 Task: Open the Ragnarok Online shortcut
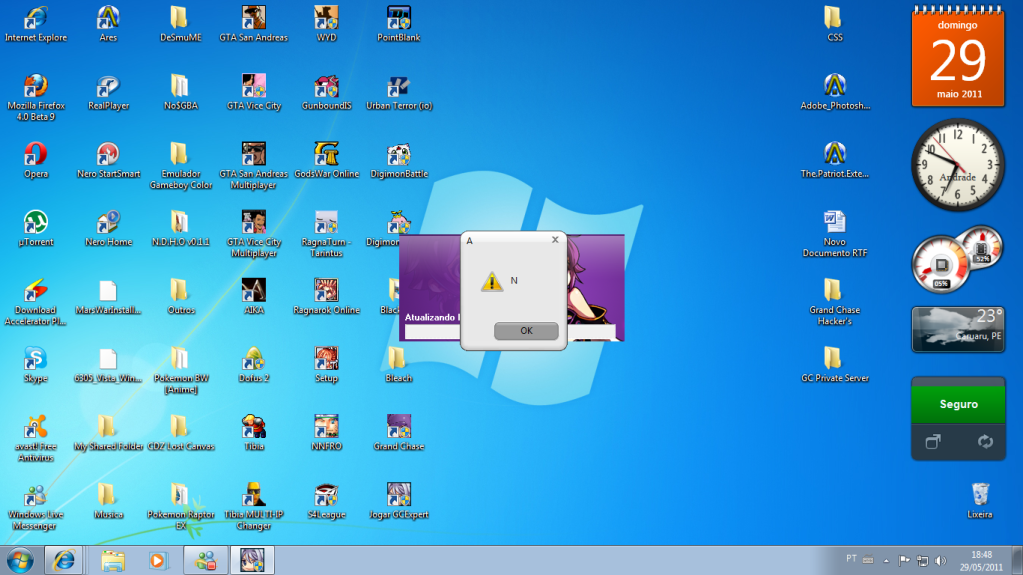(x=326, y=291)
